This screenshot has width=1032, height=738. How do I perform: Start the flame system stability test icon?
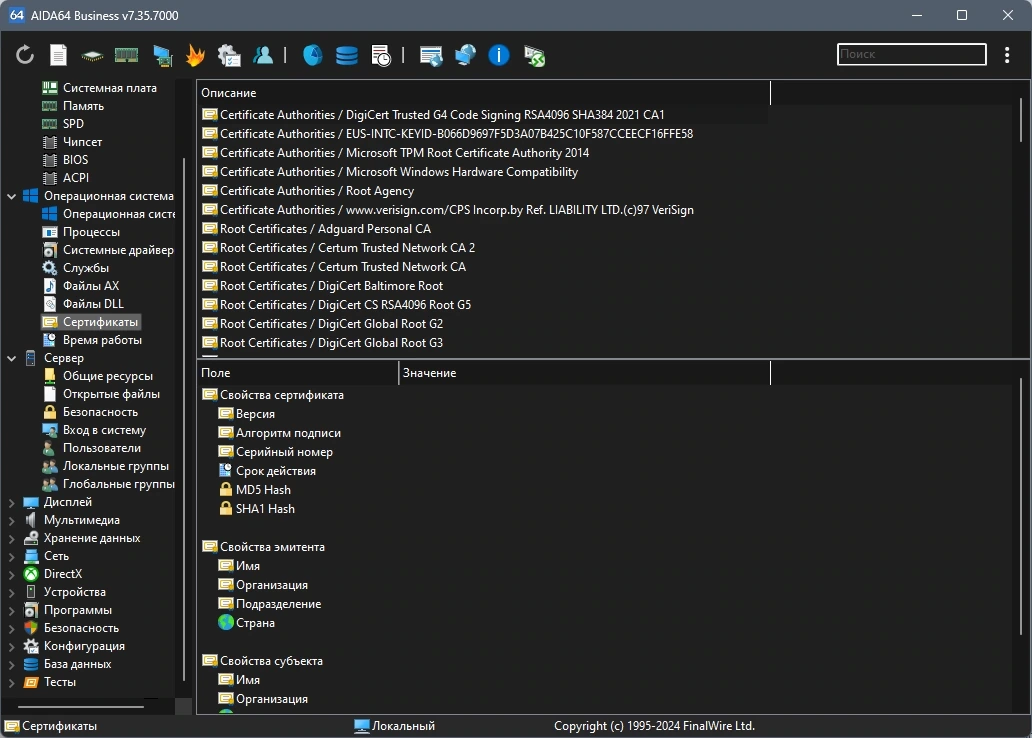(x=195, y=55)
